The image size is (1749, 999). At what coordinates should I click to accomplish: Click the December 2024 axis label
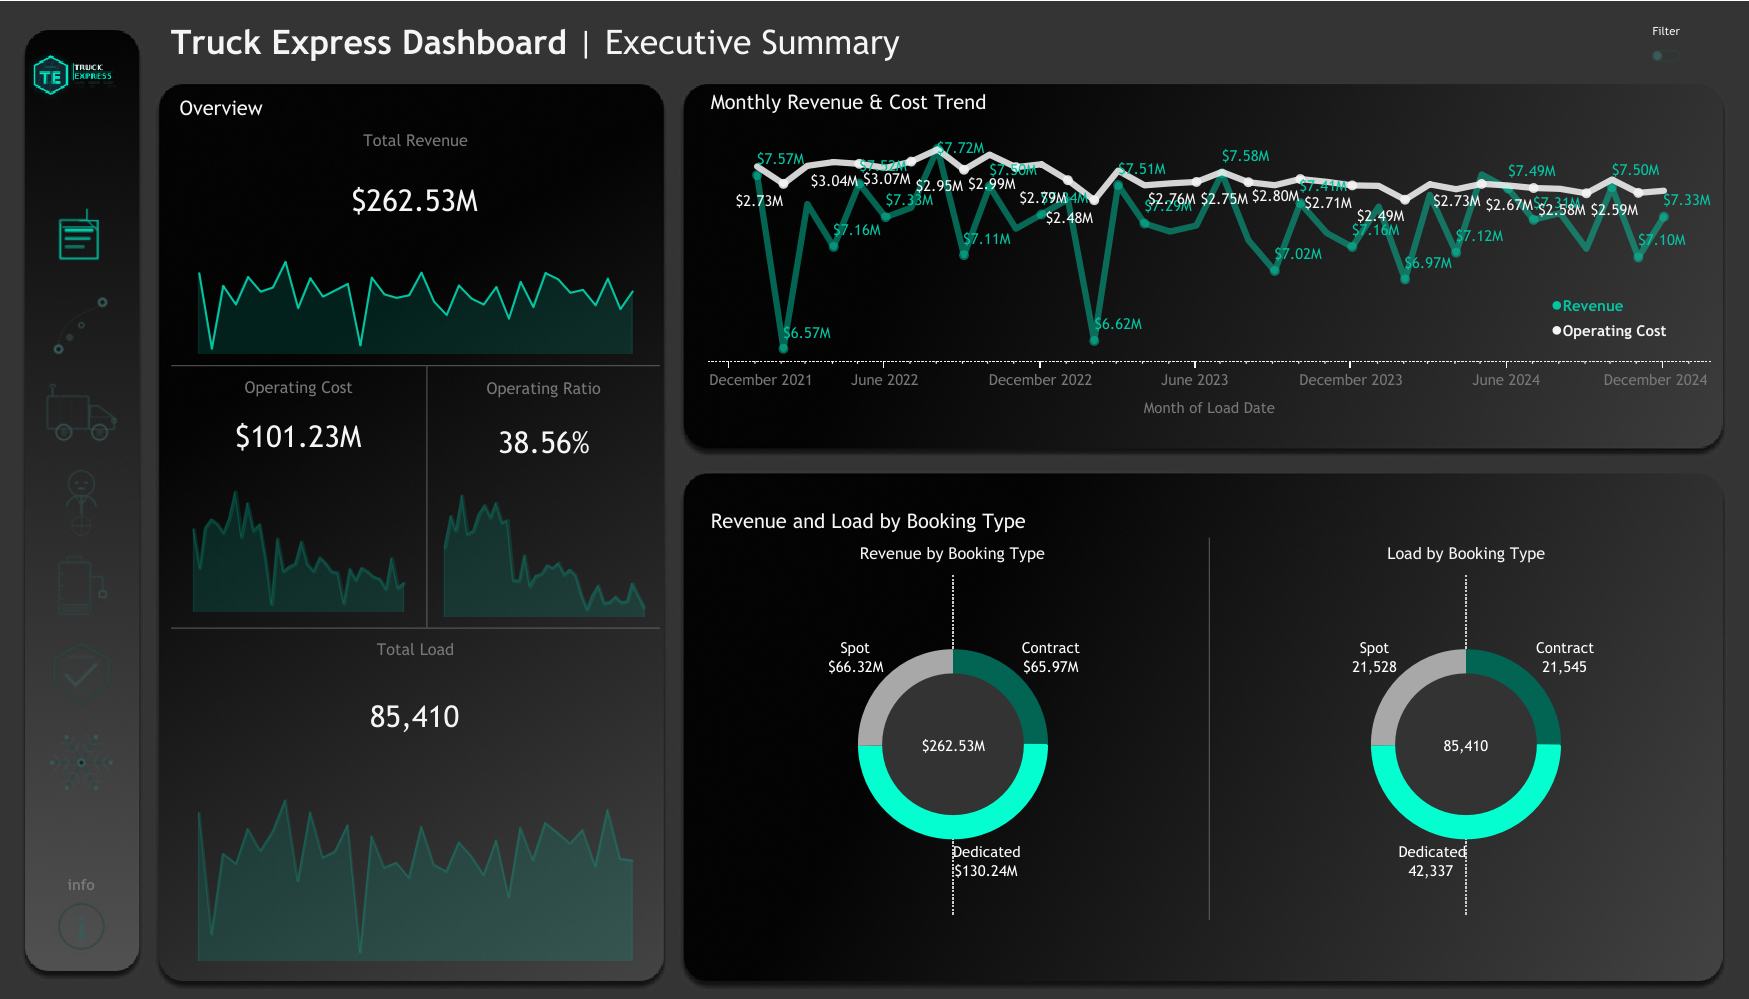(1655, 380)
